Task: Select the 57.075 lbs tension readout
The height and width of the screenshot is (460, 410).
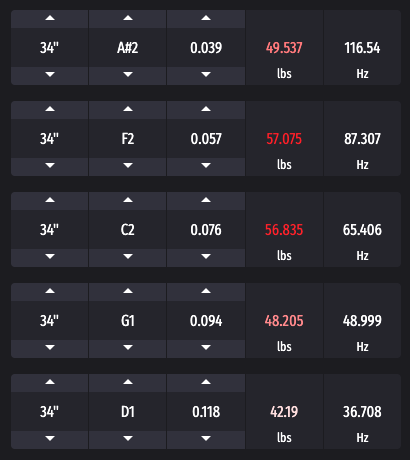Action: click(x=284, y=139)
